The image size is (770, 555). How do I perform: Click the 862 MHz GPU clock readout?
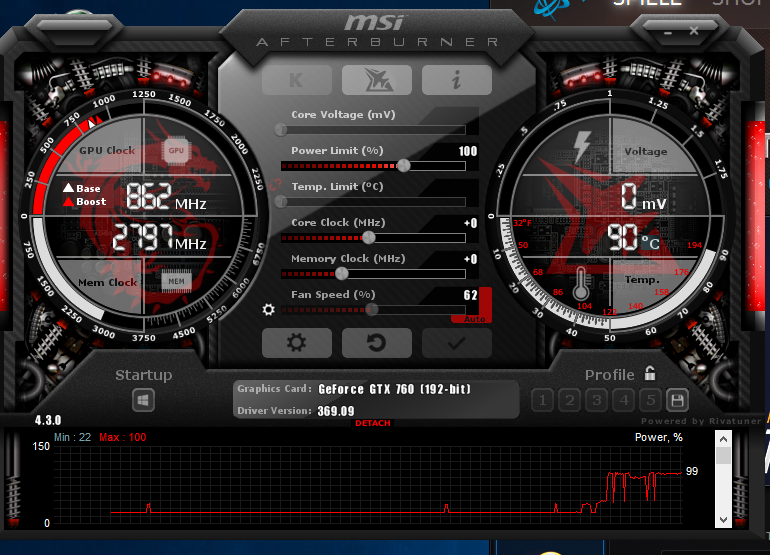[x=166, y=197]
